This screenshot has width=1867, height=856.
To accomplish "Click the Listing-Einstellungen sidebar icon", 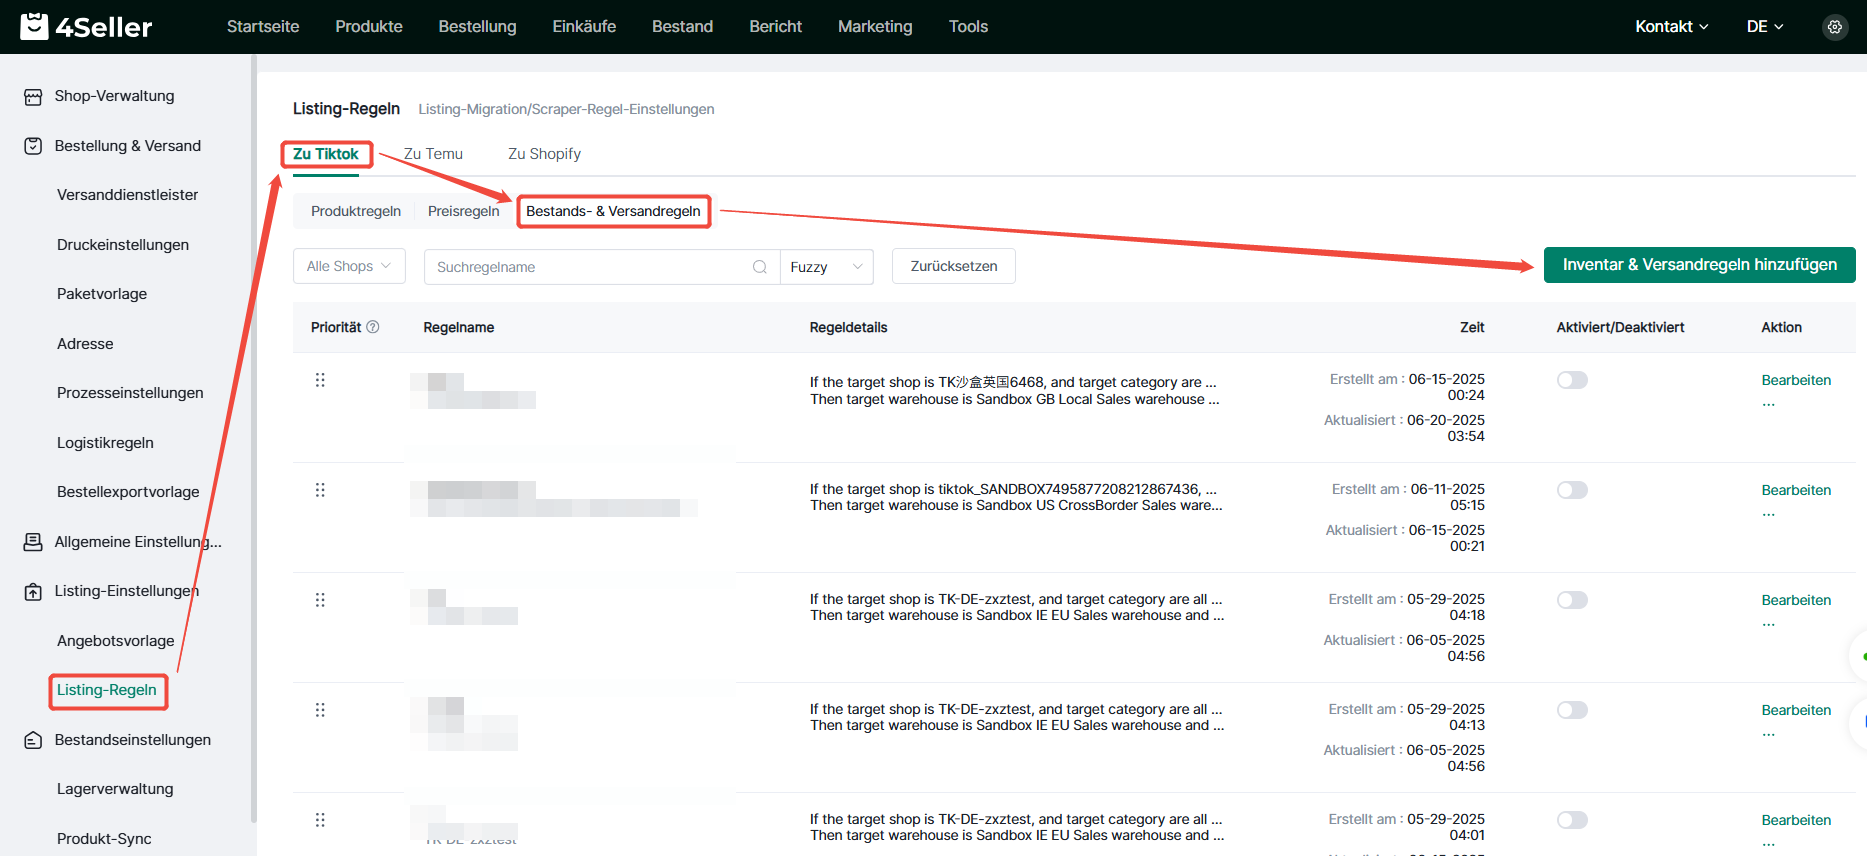I will 33,592.
